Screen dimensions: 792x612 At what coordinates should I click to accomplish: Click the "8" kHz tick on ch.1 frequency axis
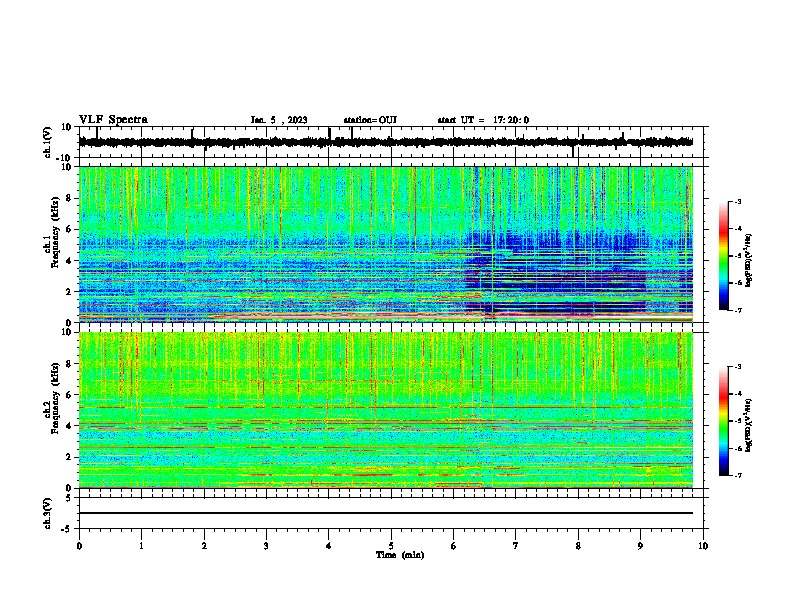69,198
